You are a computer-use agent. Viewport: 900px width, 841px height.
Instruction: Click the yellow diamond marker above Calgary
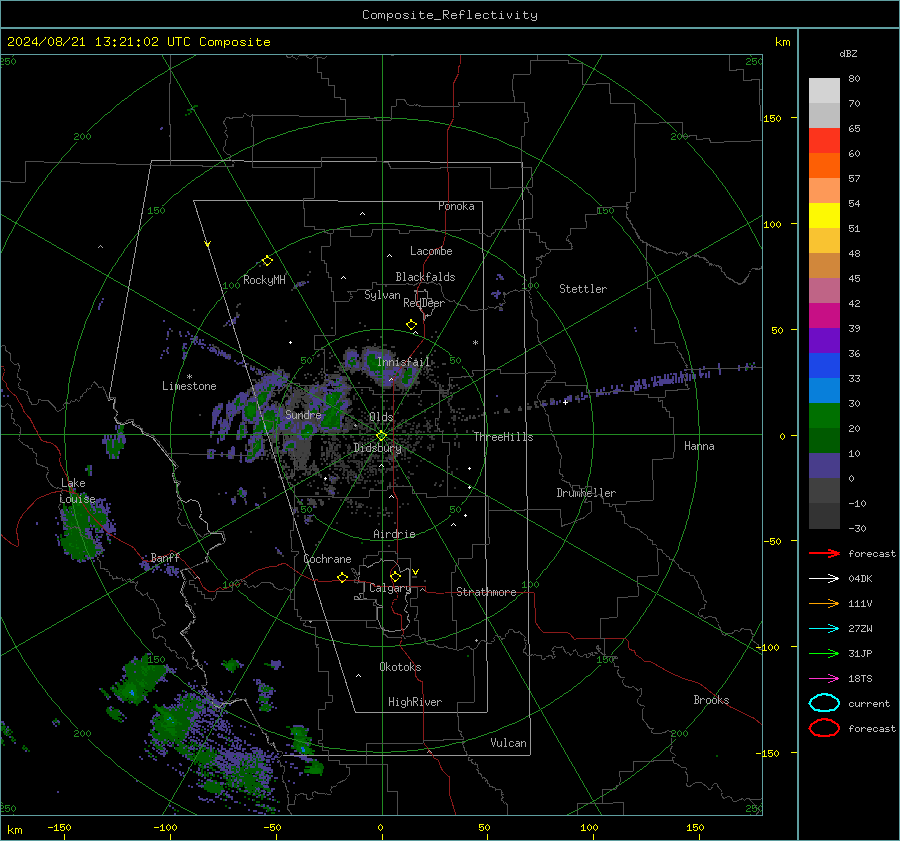[395, 576]
